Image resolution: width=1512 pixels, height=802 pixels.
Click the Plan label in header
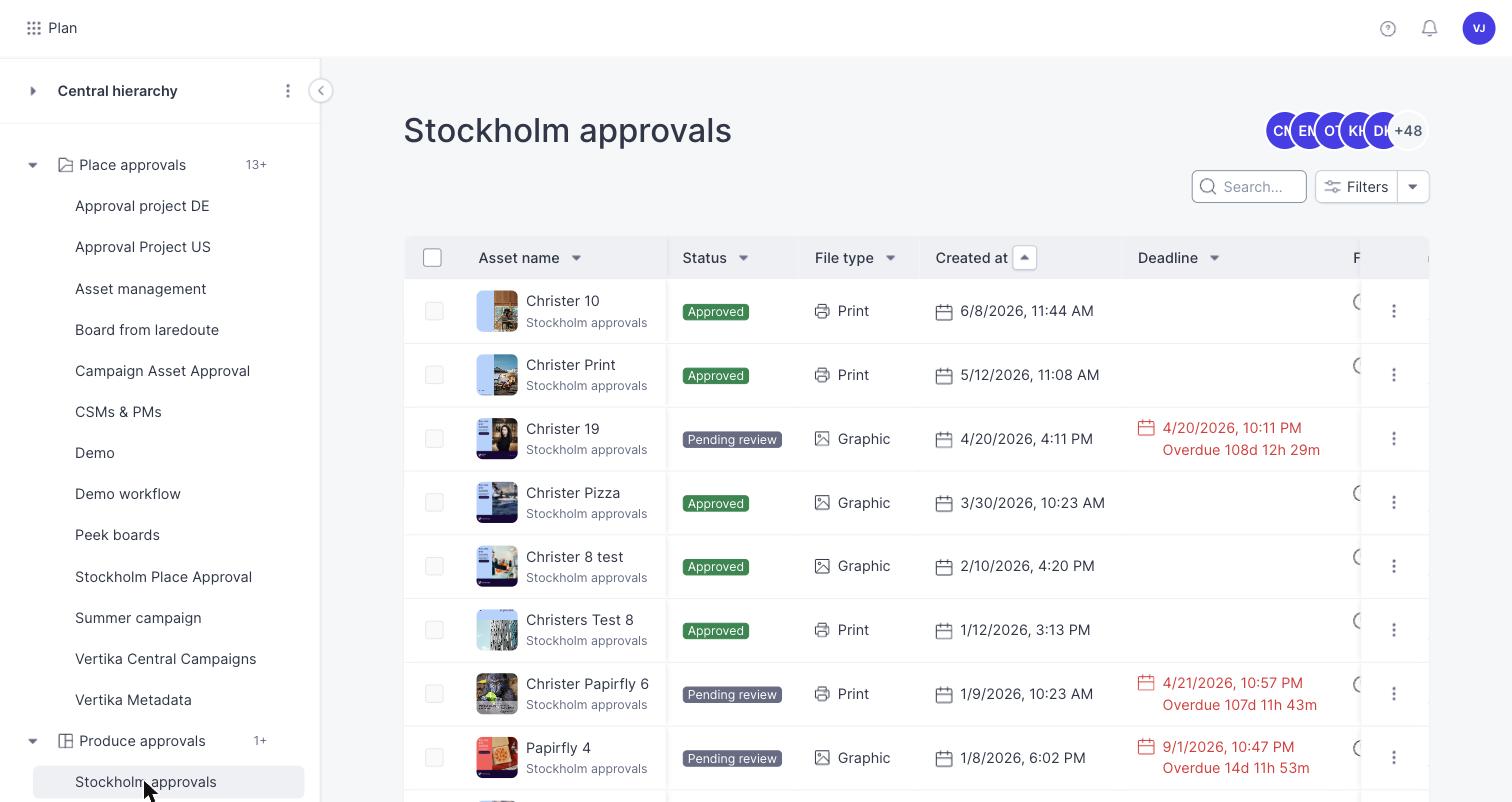coord(62,28)
